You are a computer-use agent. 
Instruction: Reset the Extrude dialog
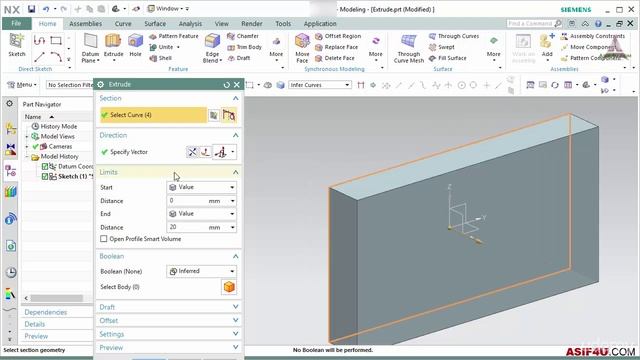pyautogui.click(x=227, y=84)
